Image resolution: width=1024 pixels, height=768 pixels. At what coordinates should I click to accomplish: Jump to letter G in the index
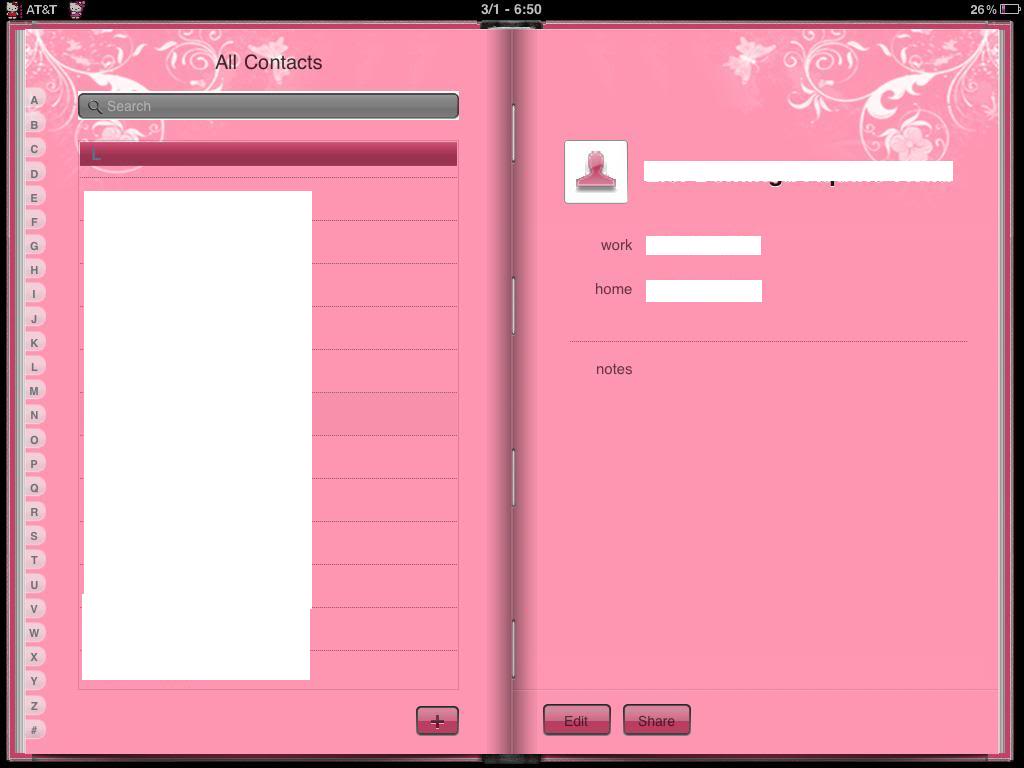click(34, 246)
